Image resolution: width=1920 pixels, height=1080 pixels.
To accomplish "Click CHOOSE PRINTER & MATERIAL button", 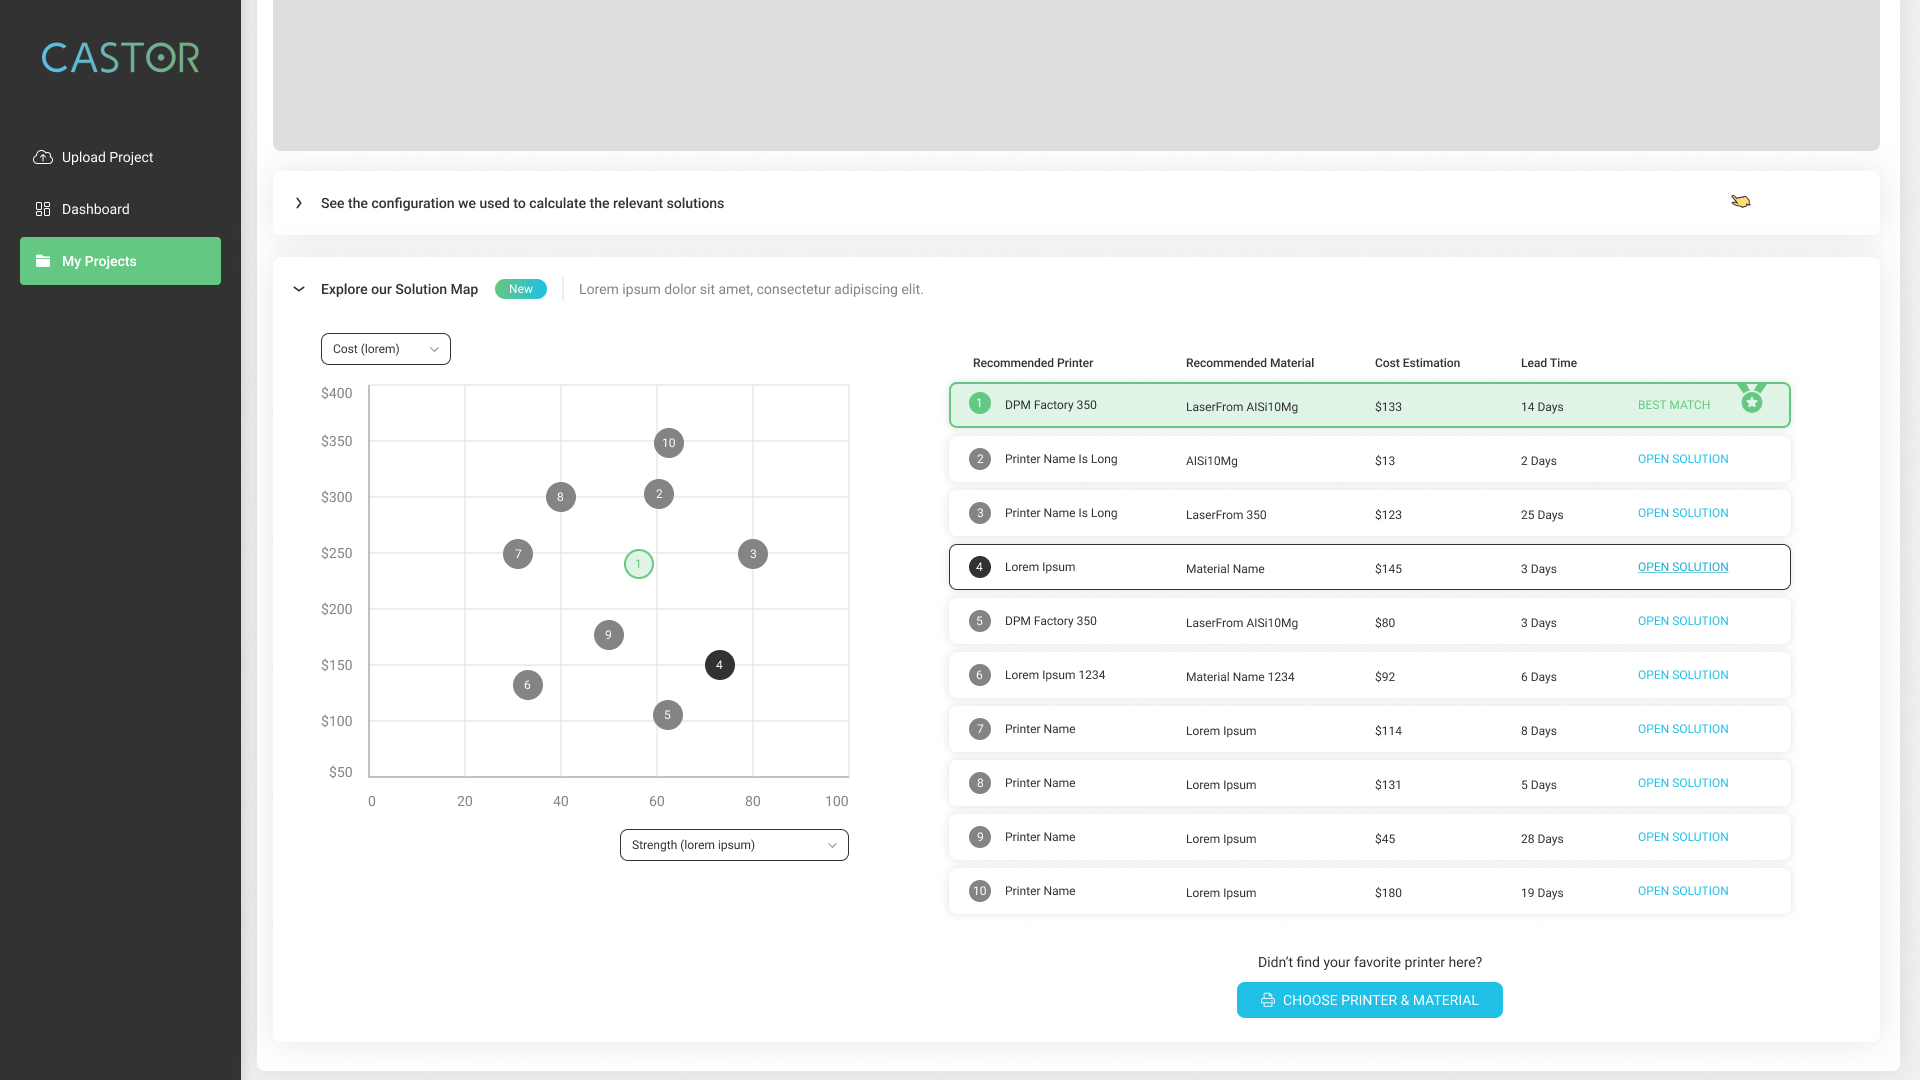I will click(x=1370, y=1000).
